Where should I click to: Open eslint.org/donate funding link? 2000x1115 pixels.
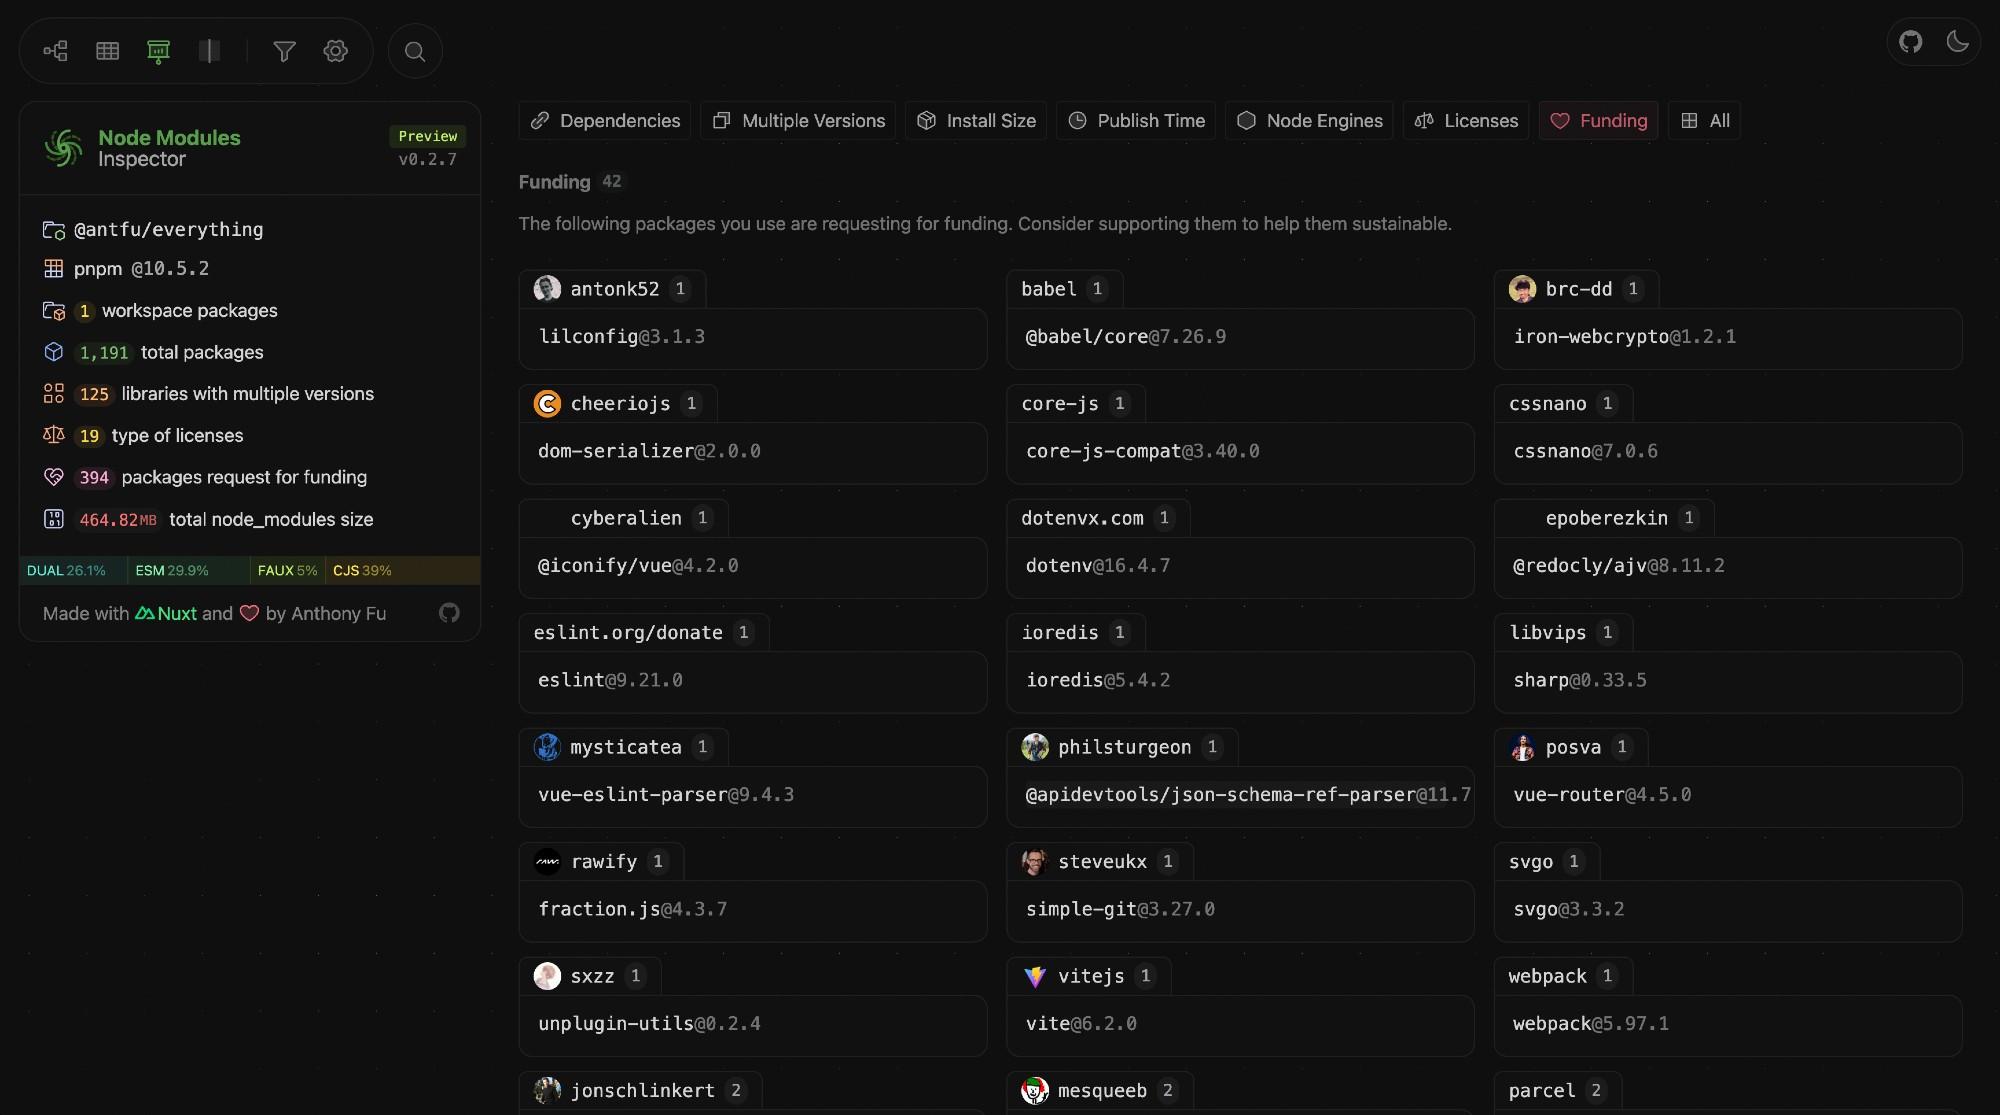[643, 633]
